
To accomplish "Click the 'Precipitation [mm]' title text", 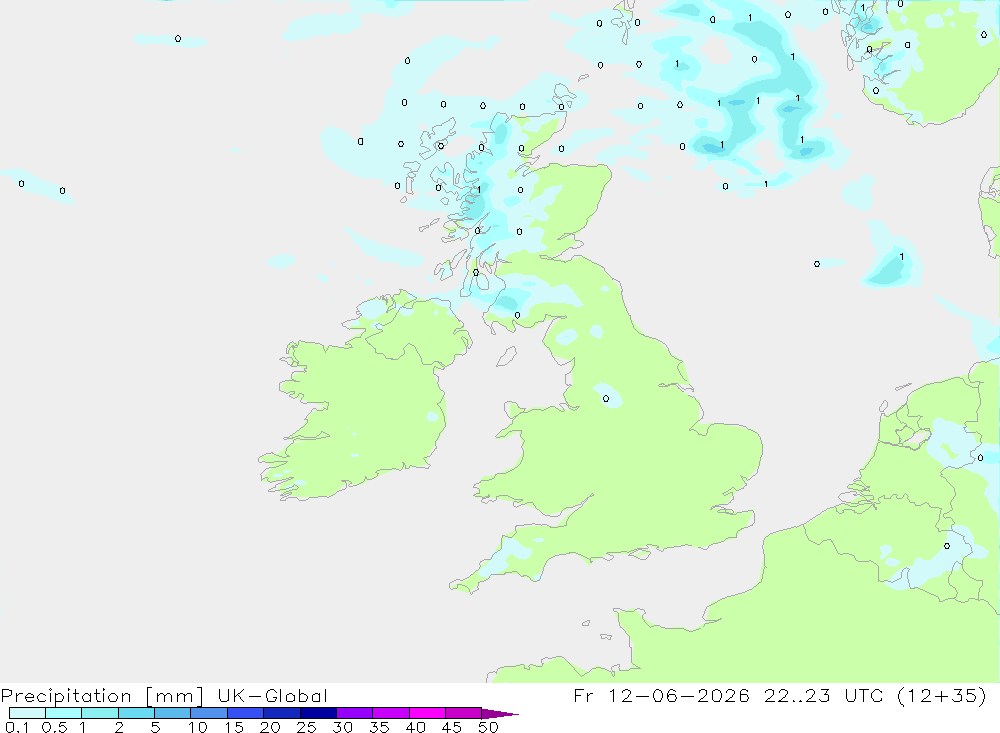I will (102, 696).
